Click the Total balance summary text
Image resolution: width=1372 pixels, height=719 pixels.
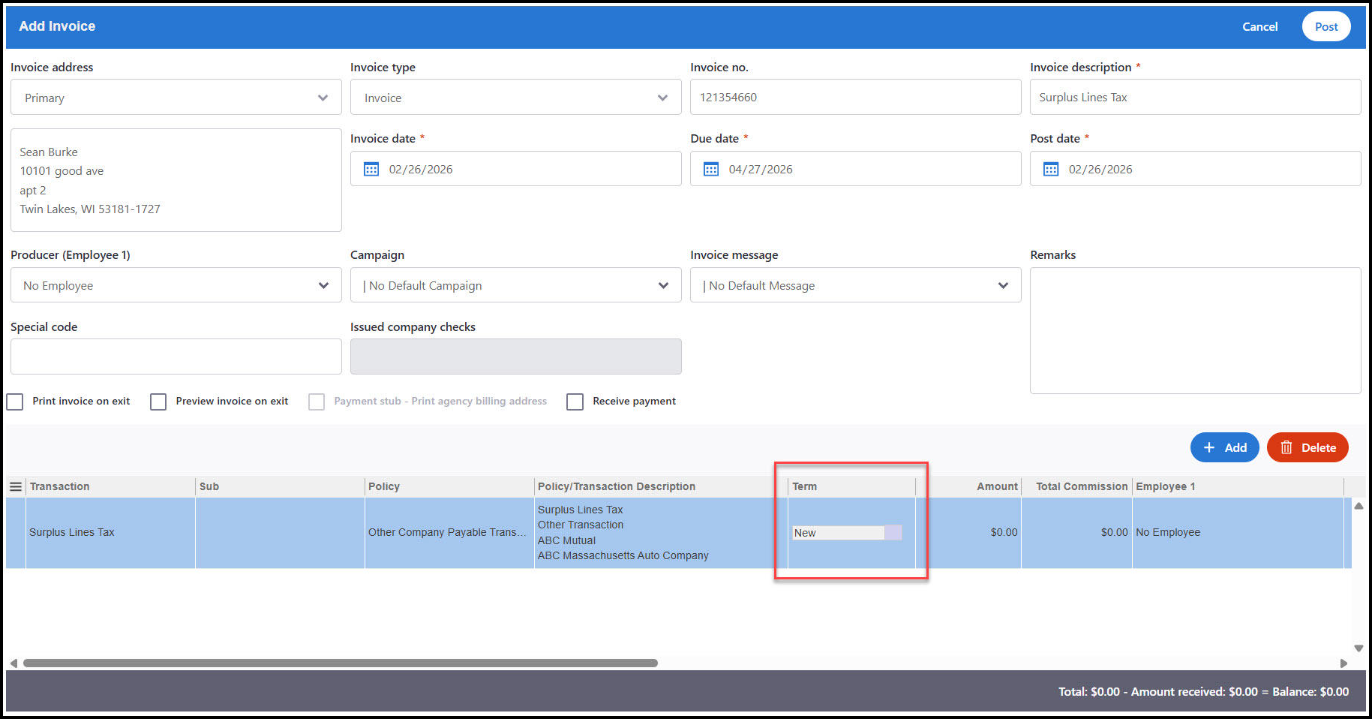click(x=1203, y=692)
